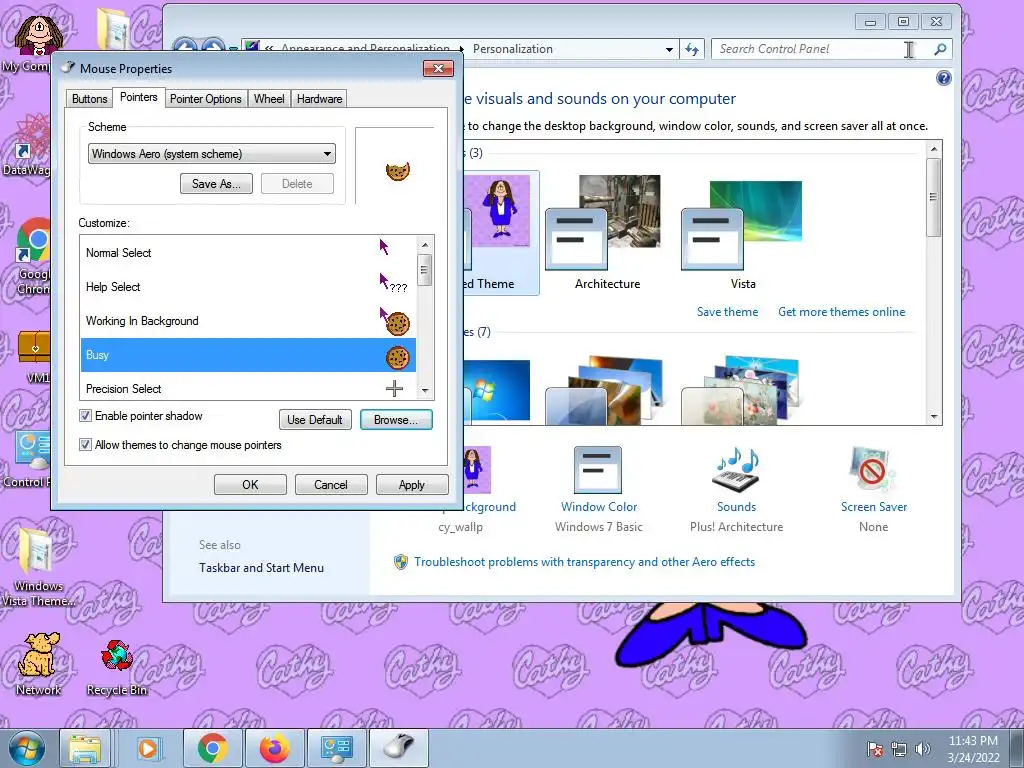The height and width of the screenshot is (768, 1024).
Task: Select the Architecture theme
Action: (x=607, y=232)
